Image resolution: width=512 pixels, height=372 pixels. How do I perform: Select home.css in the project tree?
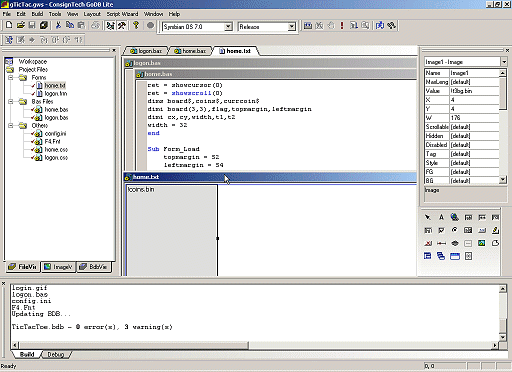[x=56, y=150]
